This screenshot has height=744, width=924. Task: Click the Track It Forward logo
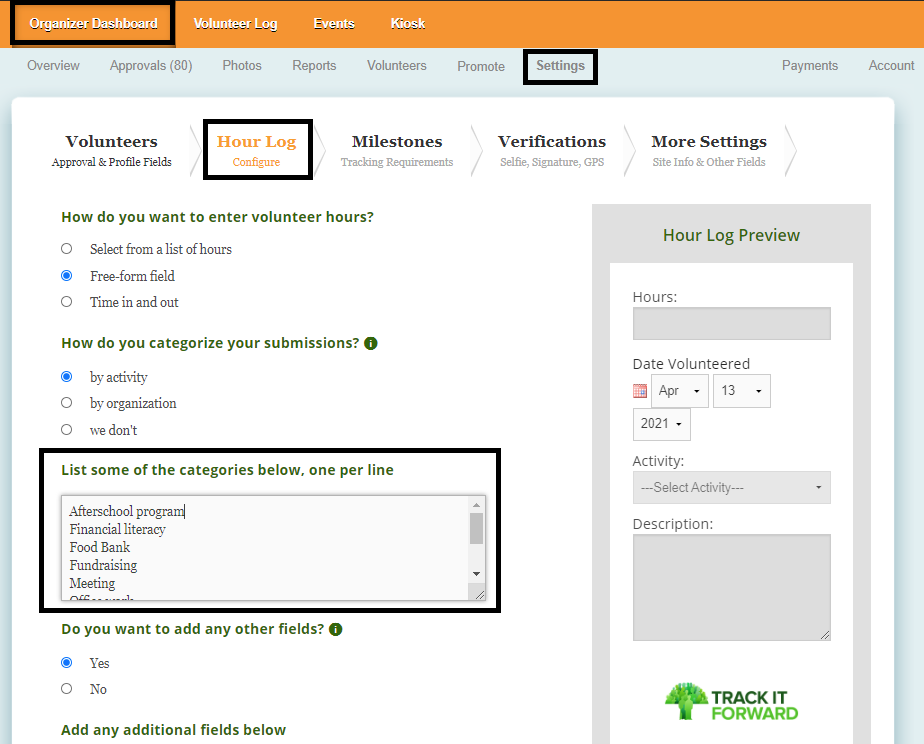coord(731,702)
